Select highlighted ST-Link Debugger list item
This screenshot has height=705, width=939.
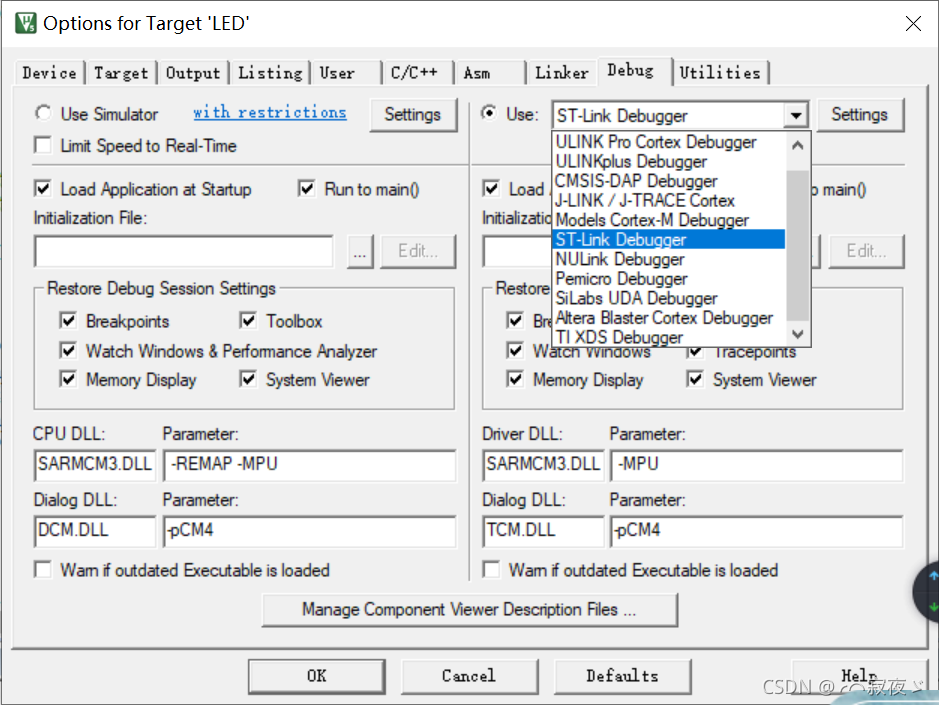coord(668,240)
